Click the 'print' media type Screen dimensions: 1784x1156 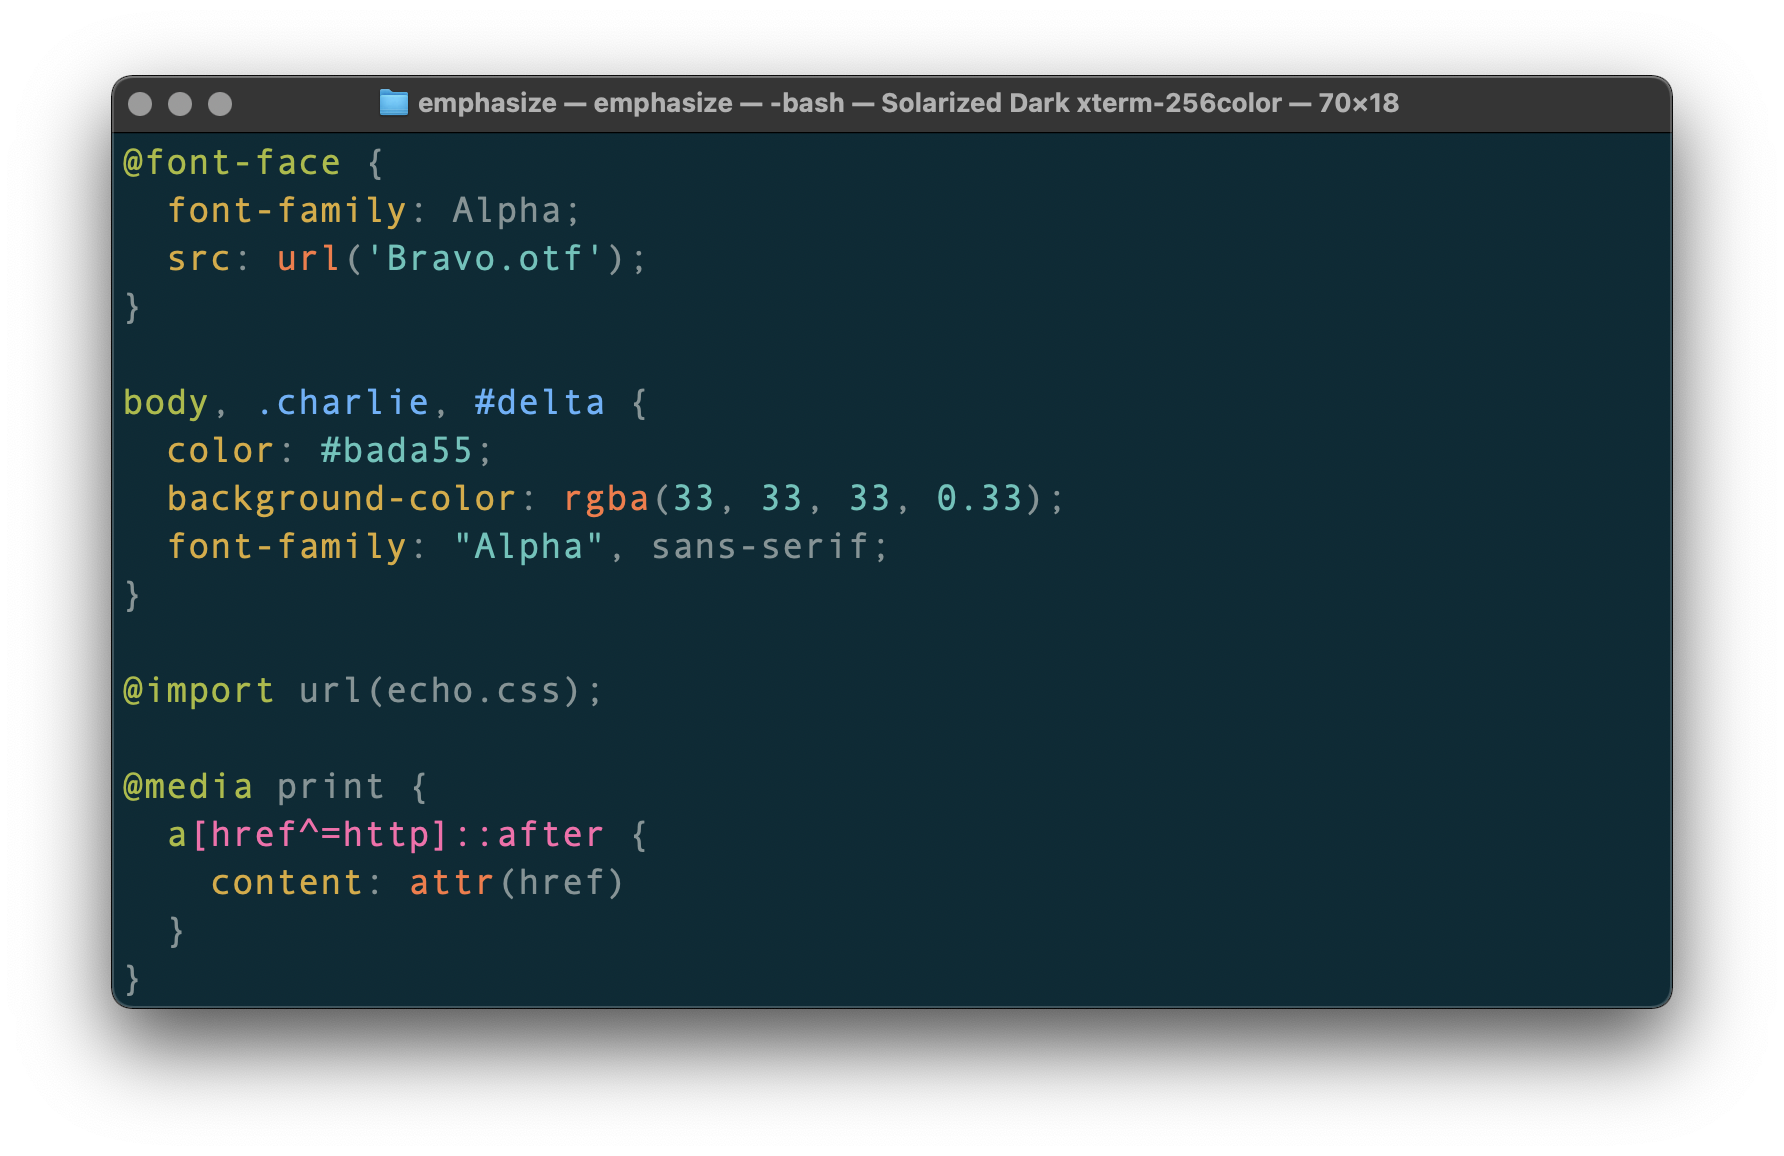330,786
